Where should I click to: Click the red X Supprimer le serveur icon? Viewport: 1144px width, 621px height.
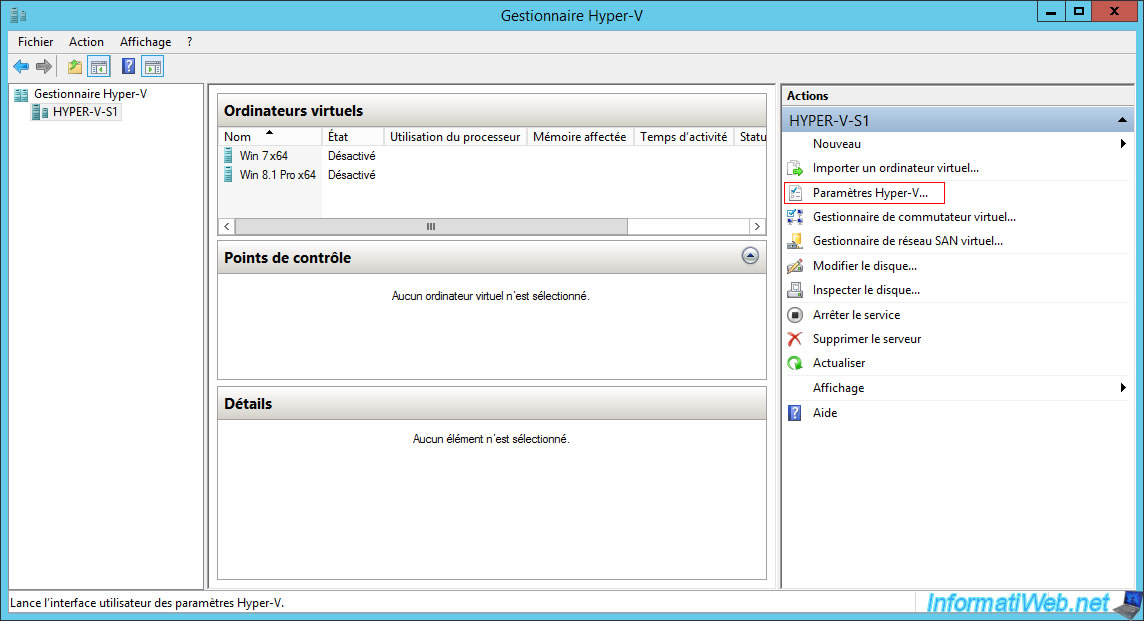[795, 339]
